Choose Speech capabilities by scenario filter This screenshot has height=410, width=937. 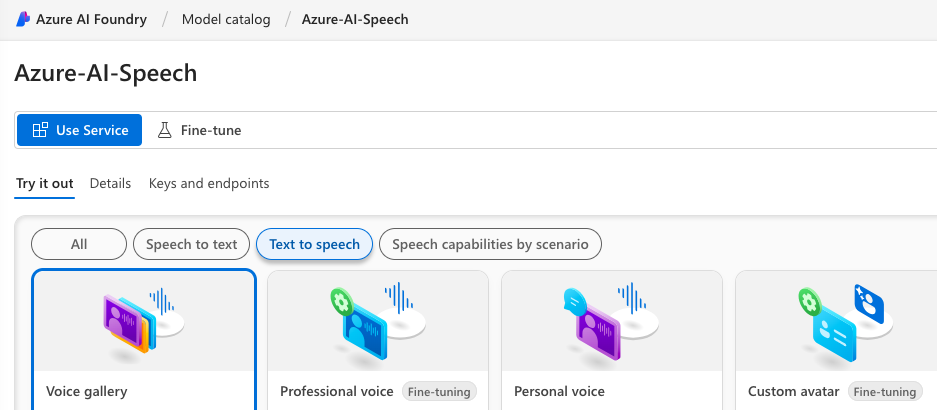(490, 244)
